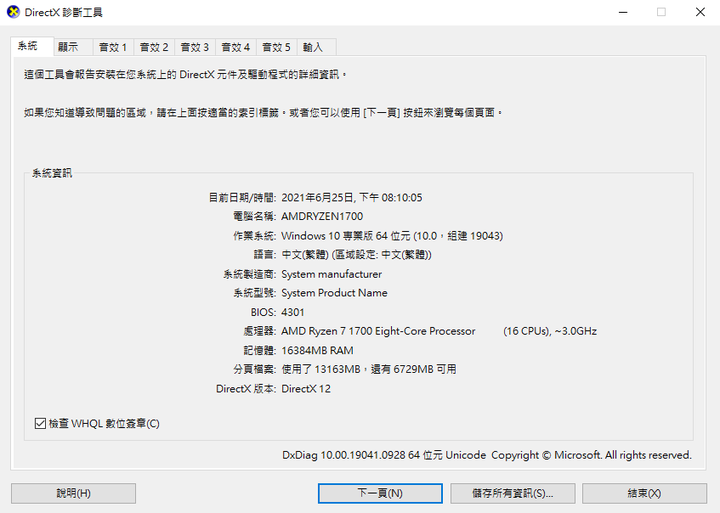Exit with the 結束(X) button
Viewport: 720px width, 513px height.
(644, 493)
